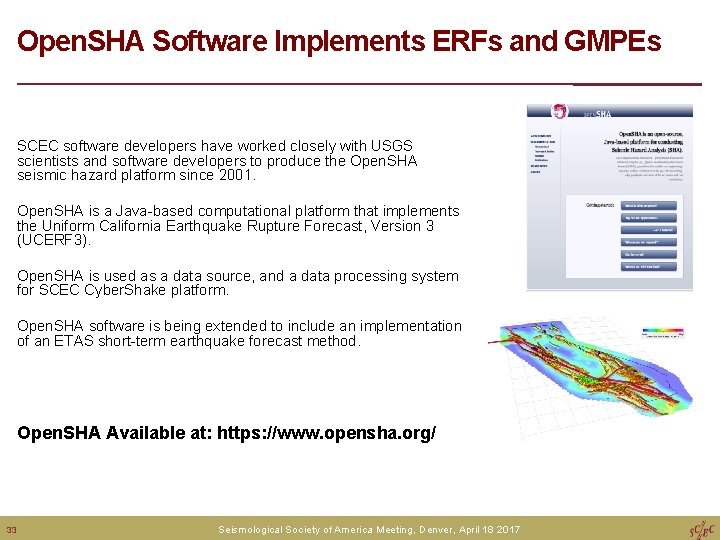Select paragraph starting SCEC software developers
Viewport: 720px width, 540px height.
[217, 160]
